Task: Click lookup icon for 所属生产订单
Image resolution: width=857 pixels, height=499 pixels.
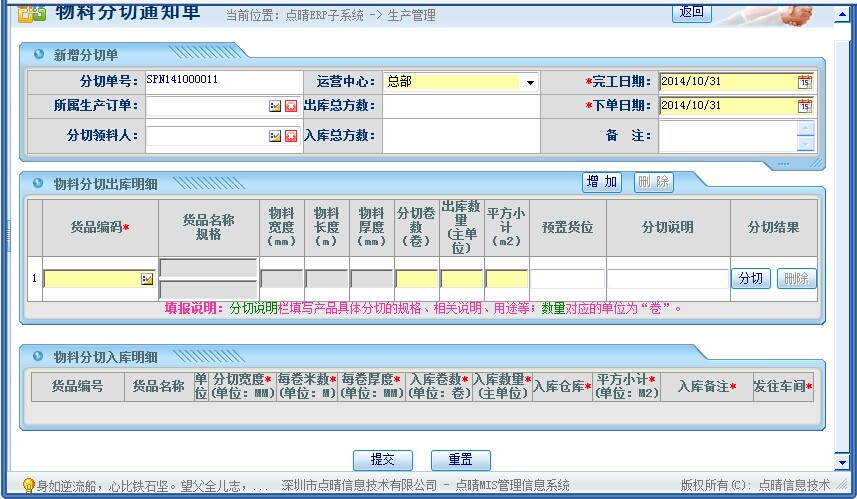Action: click(274, 106)
